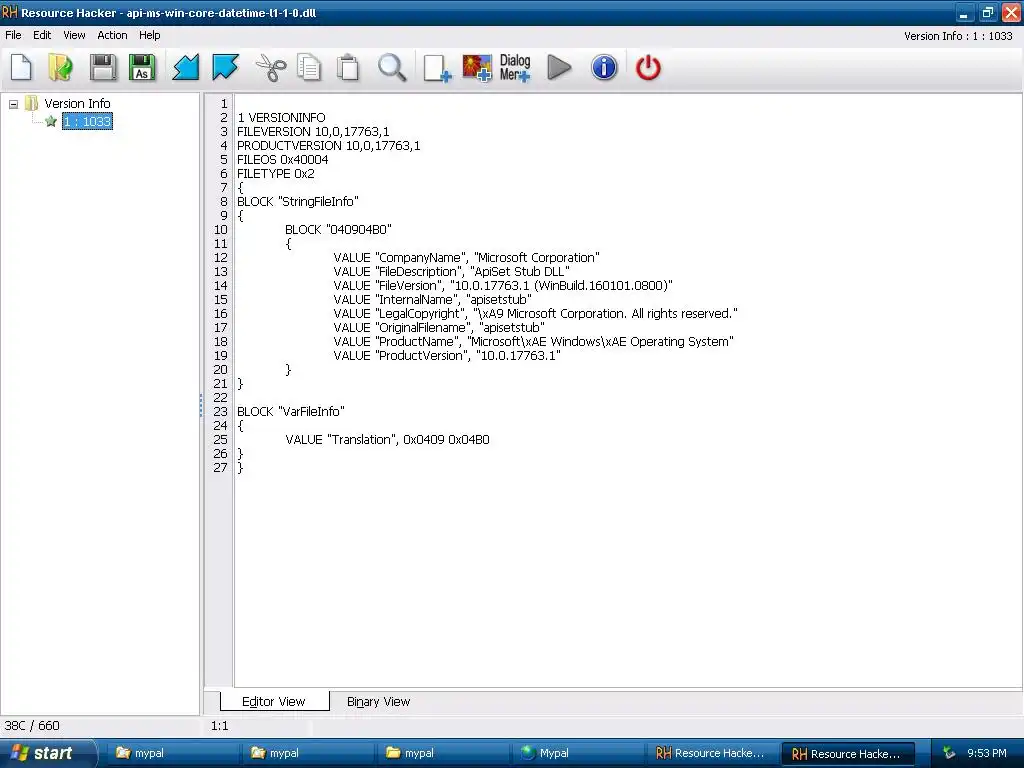Click the 1:1 cursor position status entry
The width and height of the screenshot is (1024, 768).
coord(219,726)
